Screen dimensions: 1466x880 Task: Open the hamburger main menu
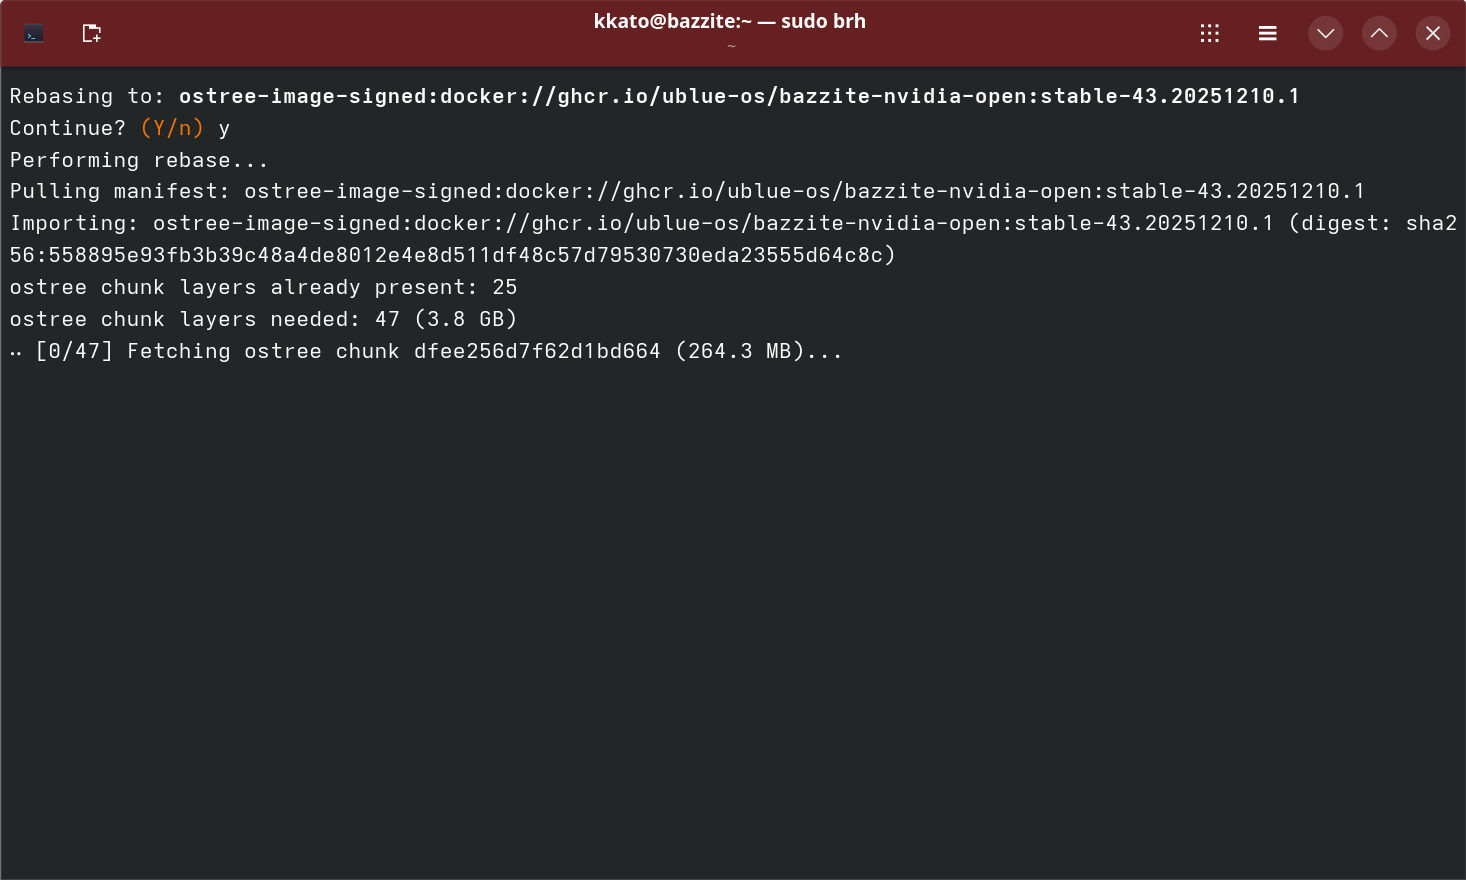[x=1267, y=34]
